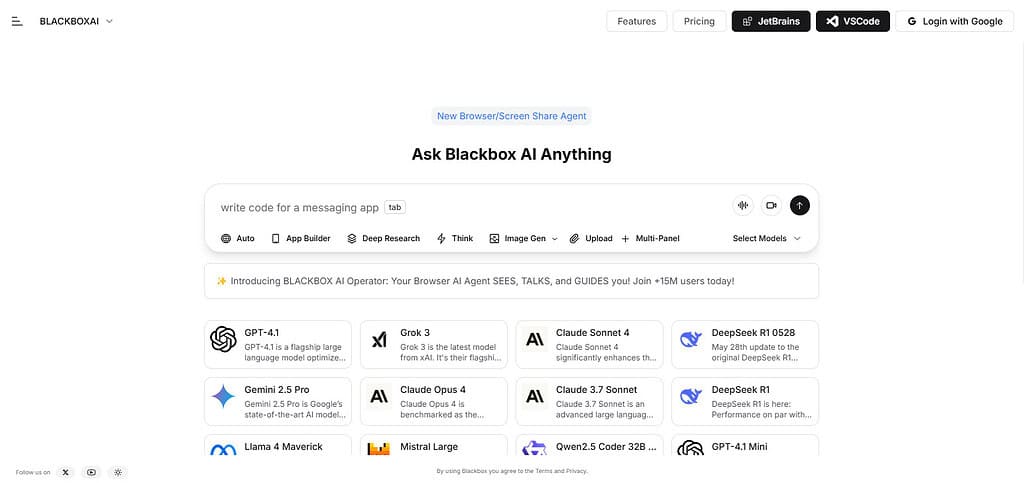Image resolution: width=1024 pixels, height=483 pixels.
Task: Click Qwen logo on Qwen2.5 Coder 32B
Action: pyautogui.click(x=535, y=448)
